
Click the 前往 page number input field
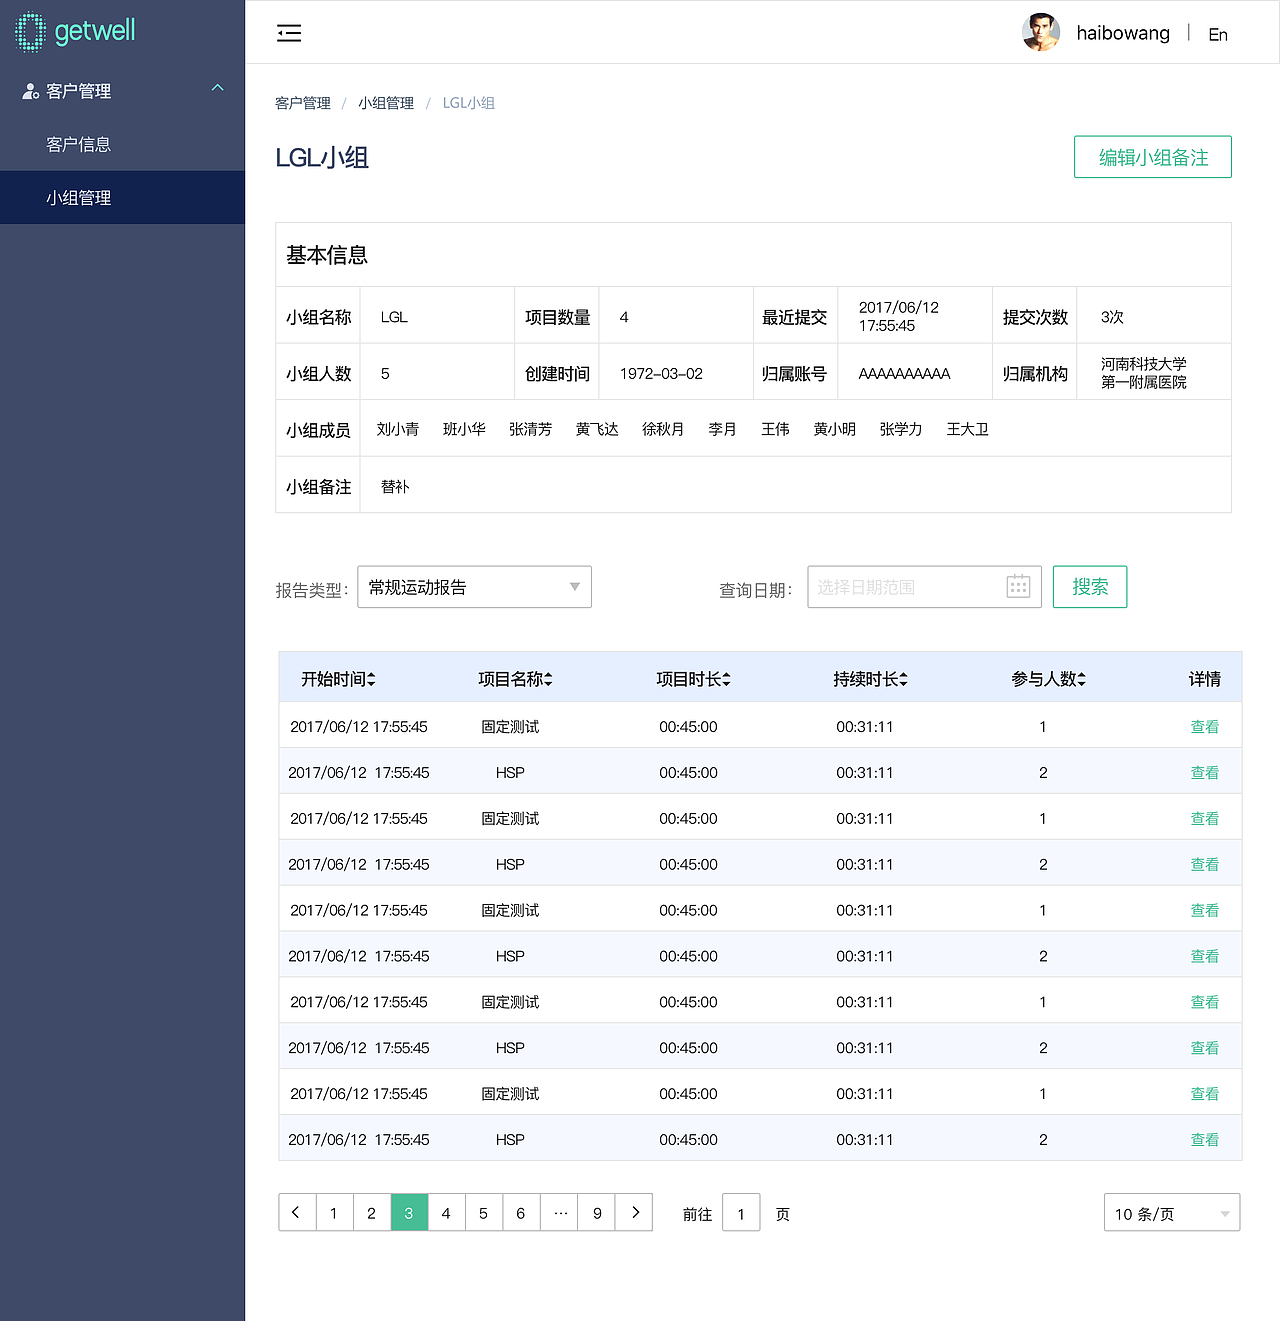coord(741,1213)
